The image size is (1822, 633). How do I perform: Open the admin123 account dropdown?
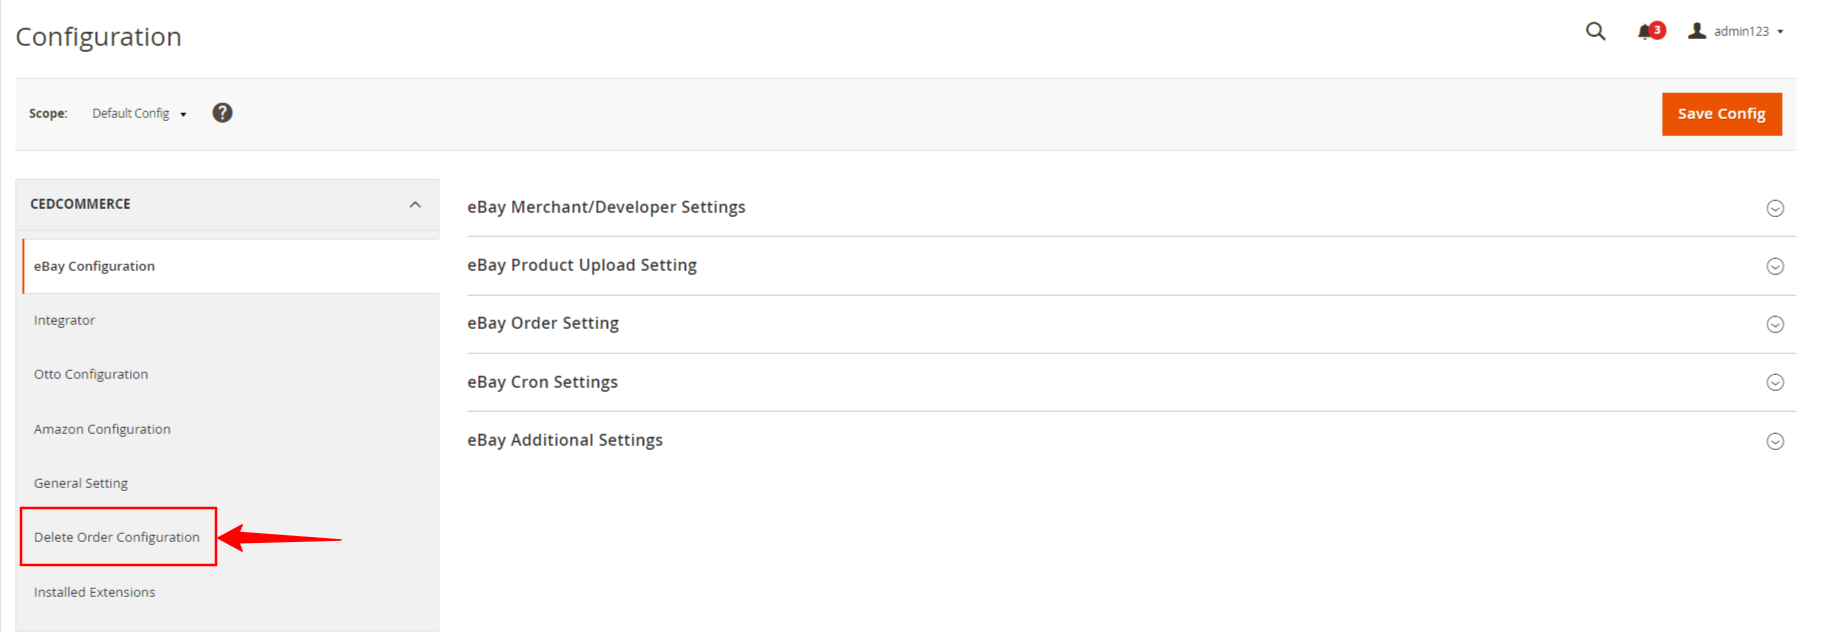point(1736,31)
